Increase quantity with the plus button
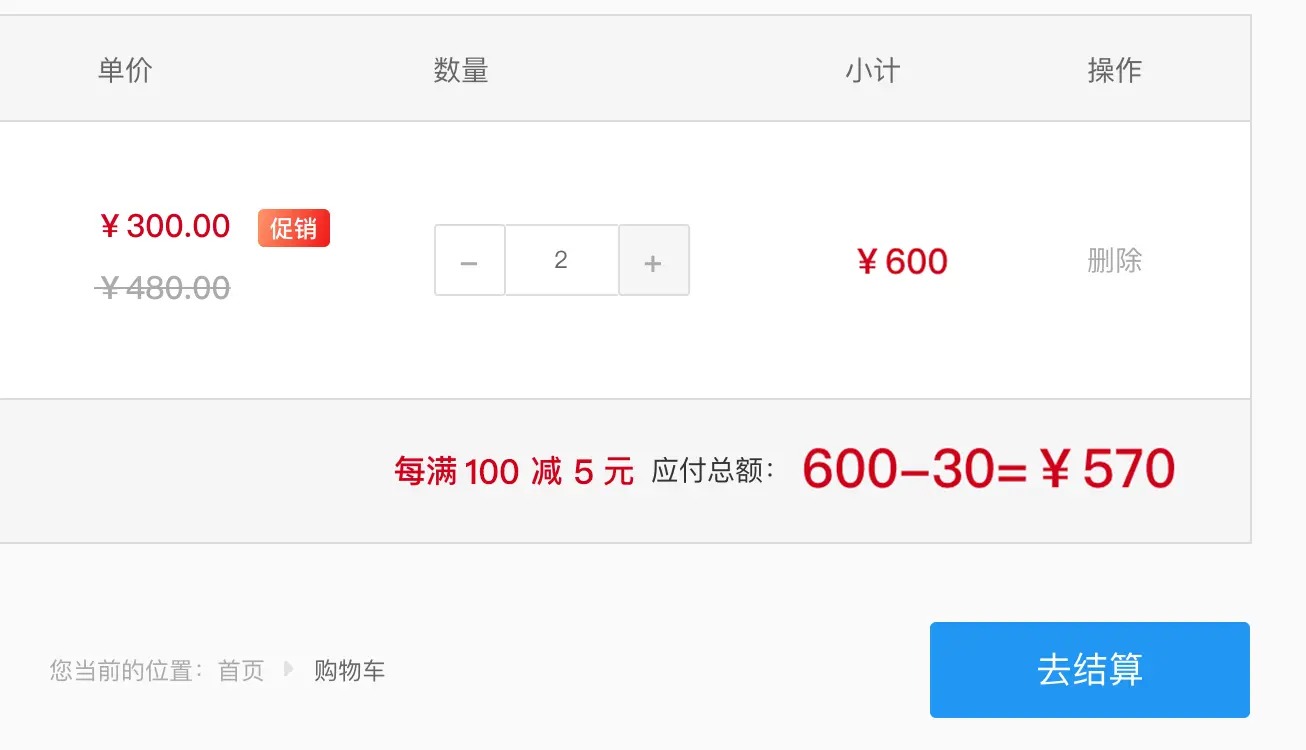 pyautogui.click(x=654, y=260)
